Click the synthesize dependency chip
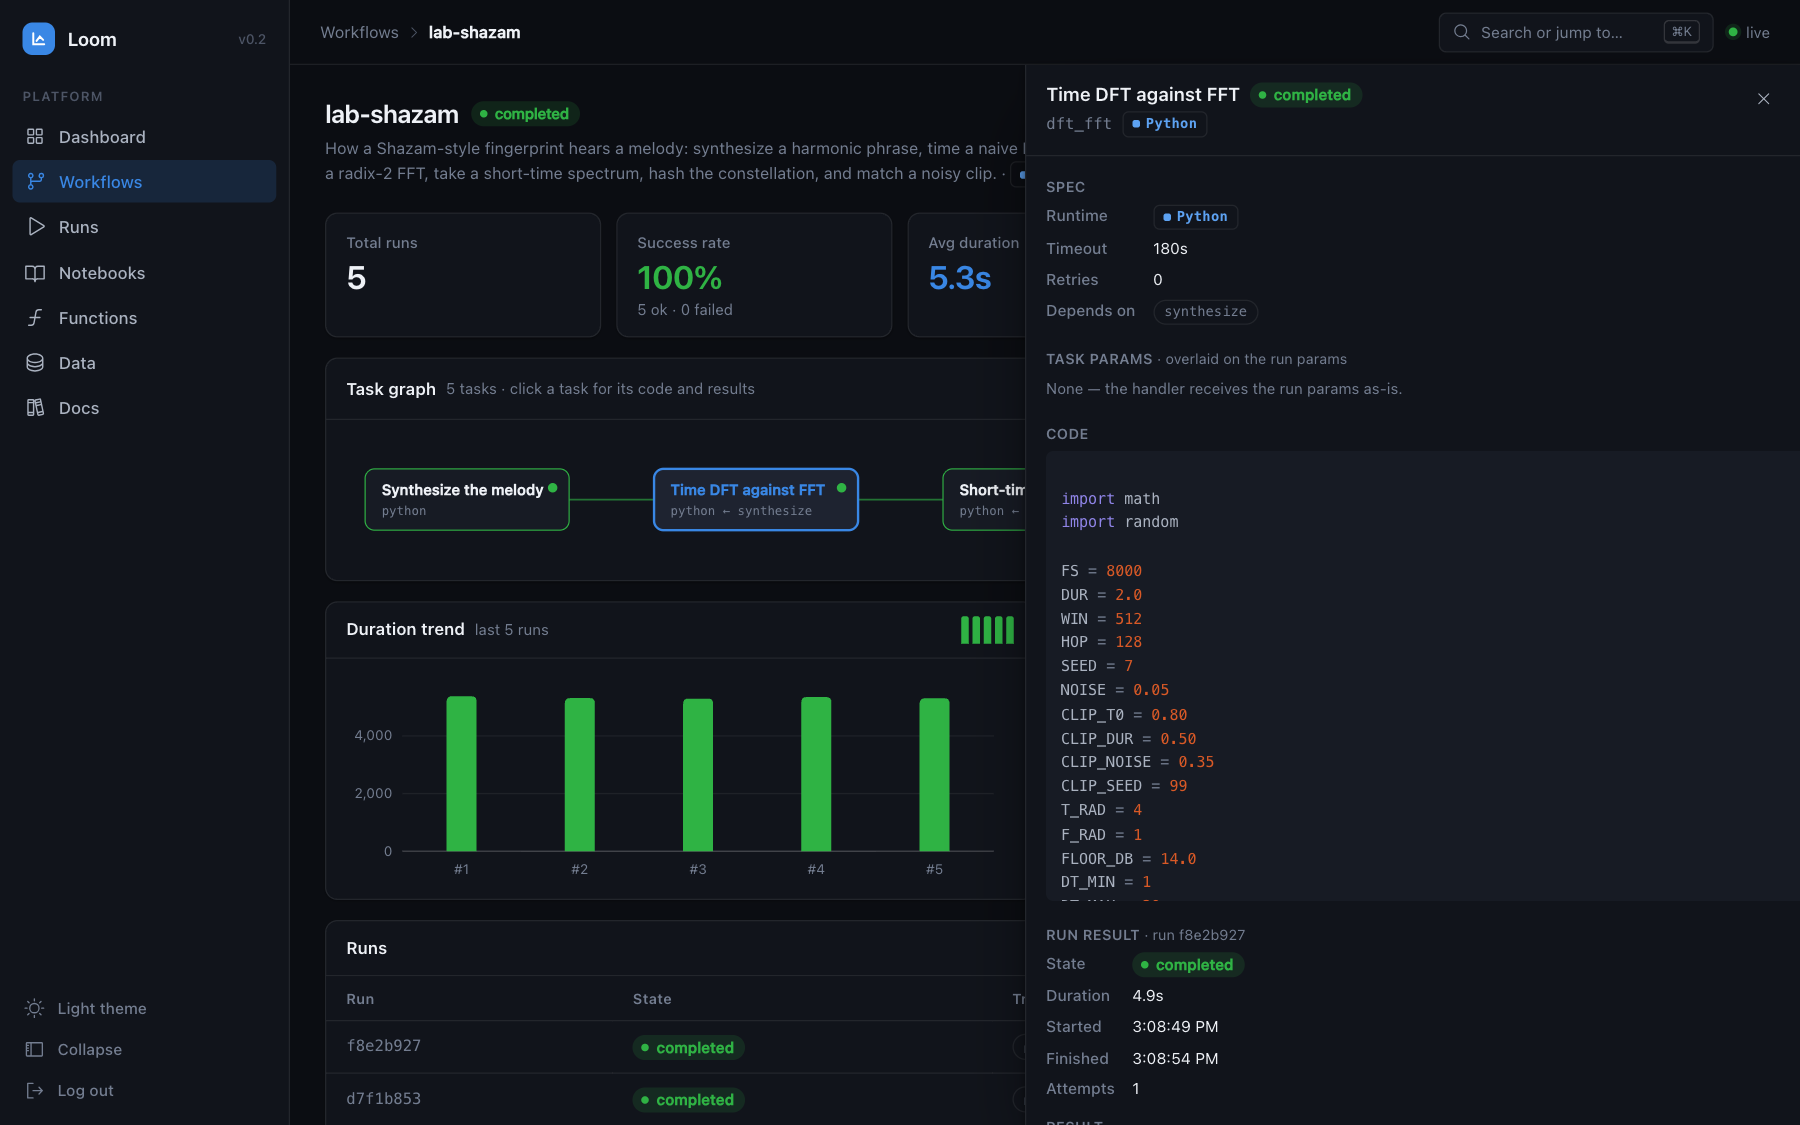This screenshot has height=1125, width=1800. click(x=1205, y=311)
